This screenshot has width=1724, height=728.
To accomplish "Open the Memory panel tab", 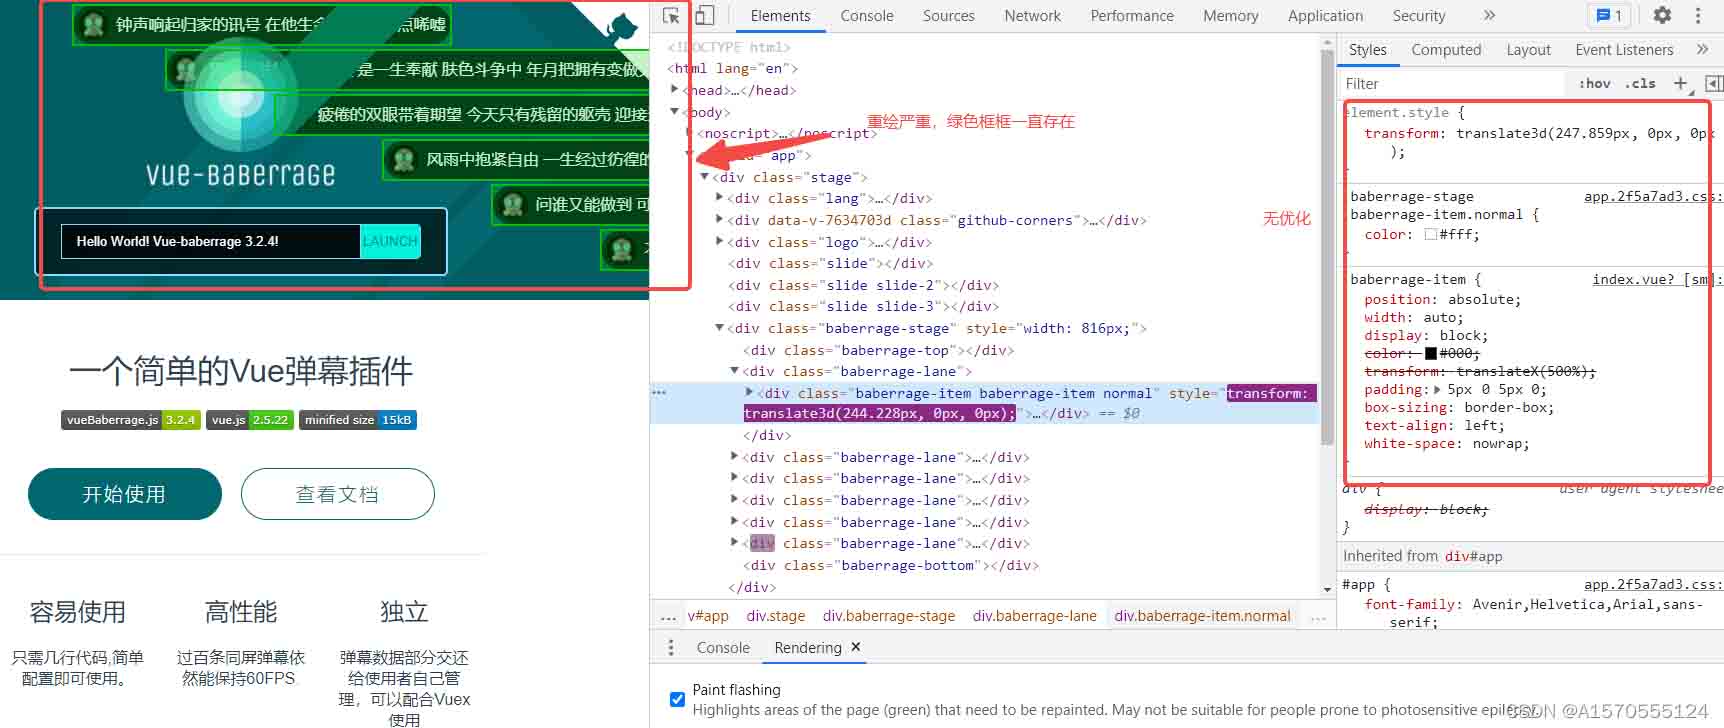I will 1231,16.
